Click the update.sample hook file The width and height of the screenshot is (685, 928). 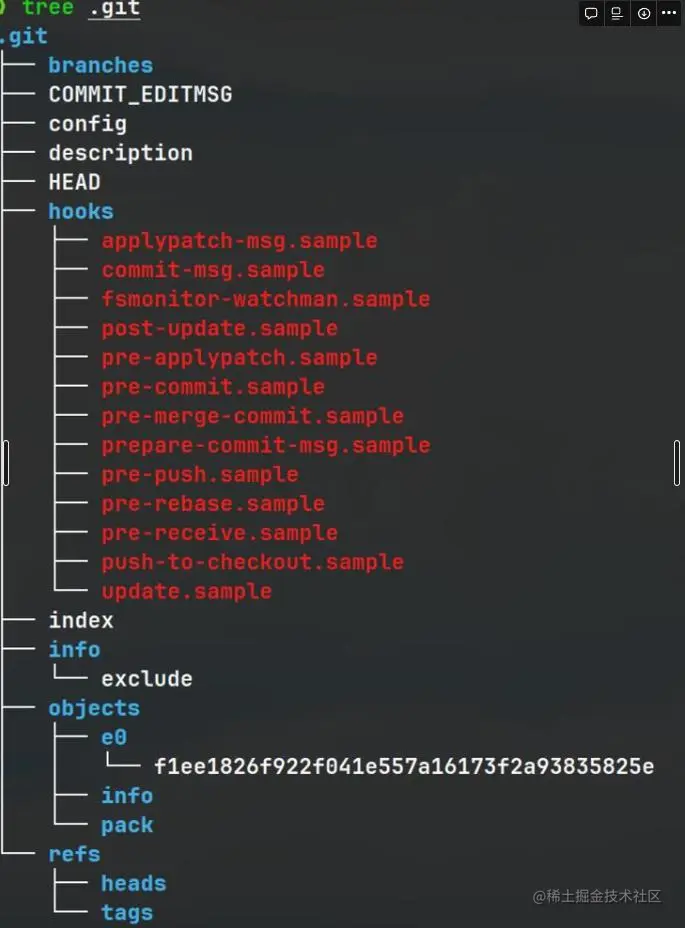click(186, 591)
